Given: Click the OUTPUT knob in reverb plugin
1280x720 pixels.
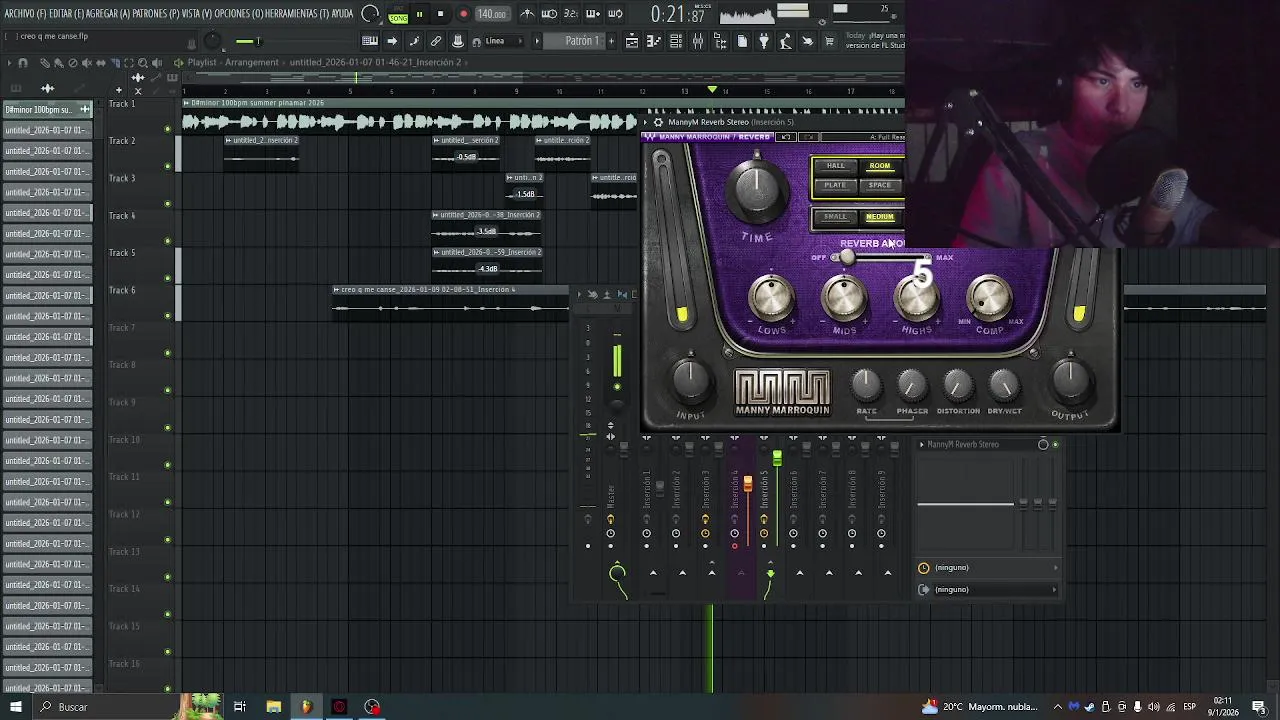Looking at the screenshot, I should click(1069, 381).
